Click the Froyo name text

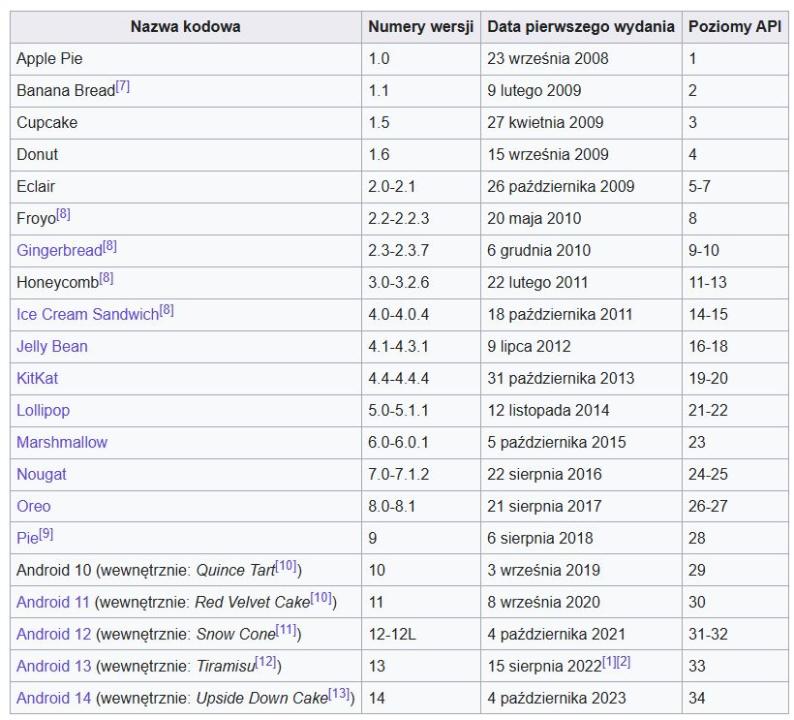pyautogui.click(x=36, y=218)
